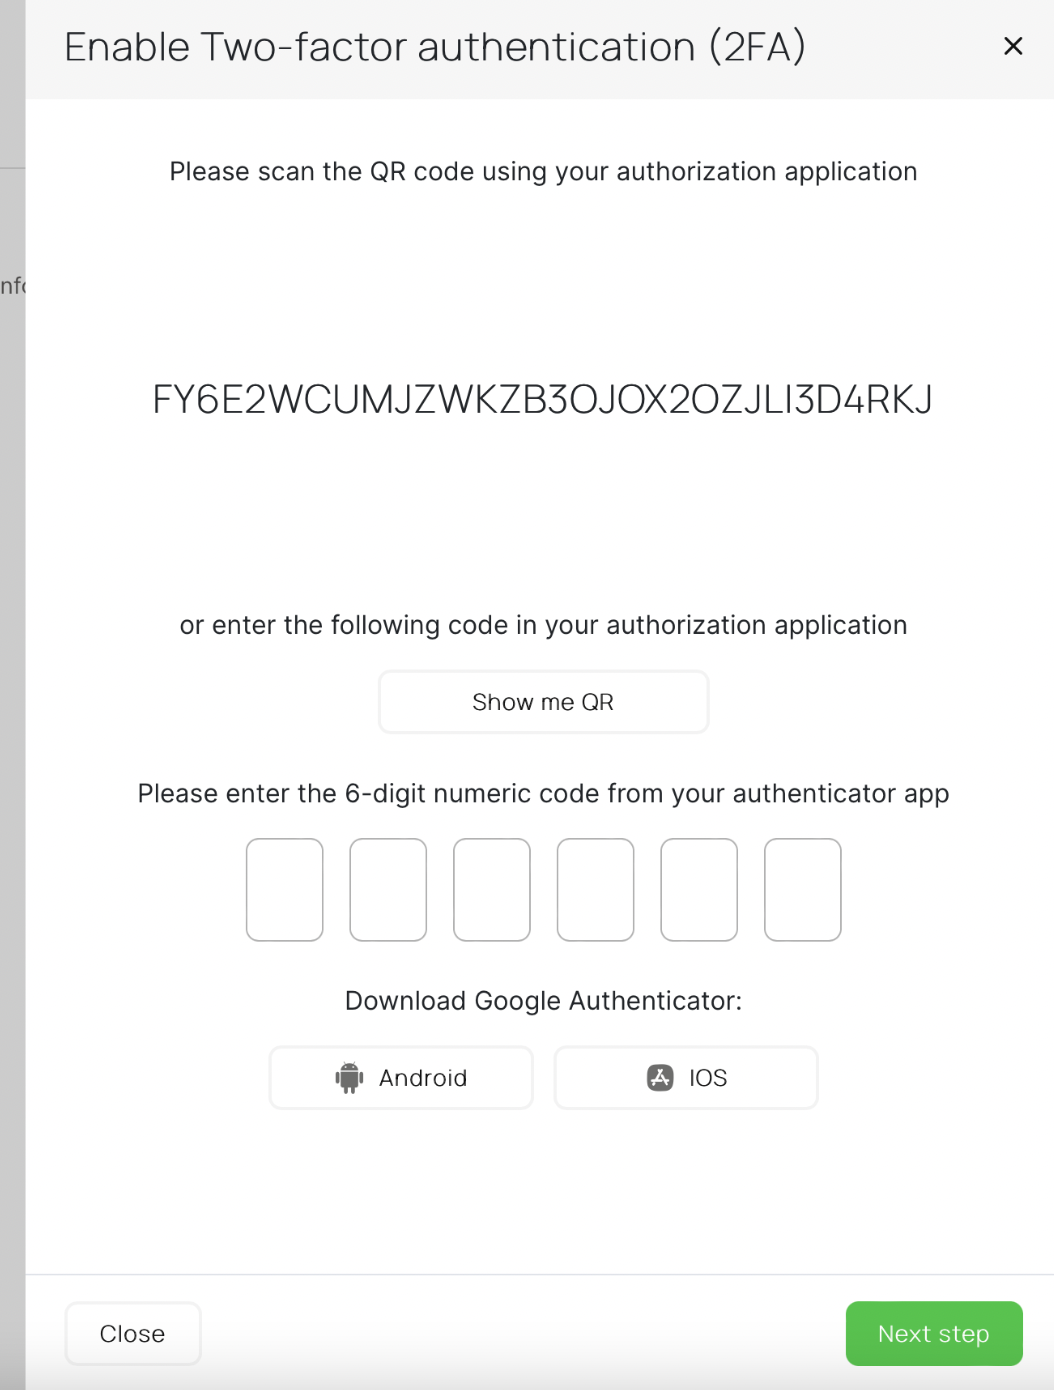Click Show me QR to display the QR code

click(x=543, y=701)
